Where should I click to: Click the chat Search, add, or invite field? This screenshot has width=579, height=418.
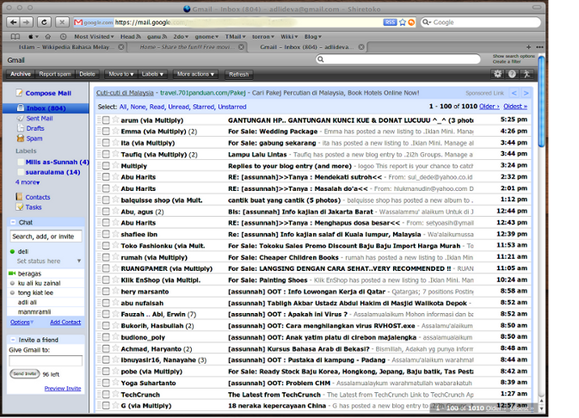[46, 236]
